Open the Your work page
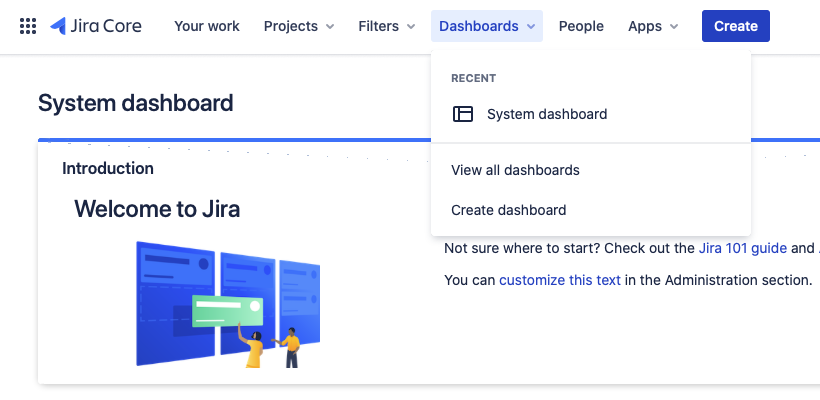This screenshot has width=820, height=400. pos(207,26)
